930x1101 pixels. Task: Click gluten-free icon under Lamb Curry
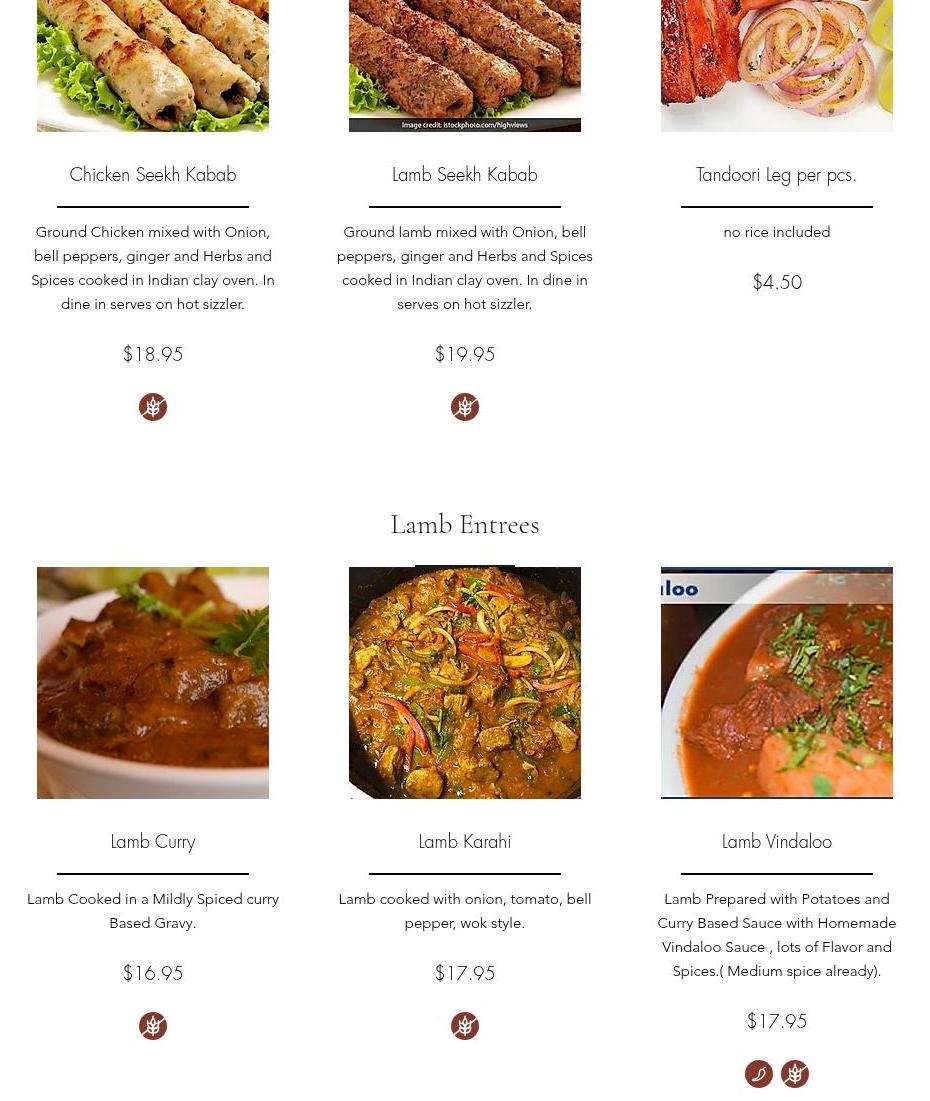[152, 1026]
